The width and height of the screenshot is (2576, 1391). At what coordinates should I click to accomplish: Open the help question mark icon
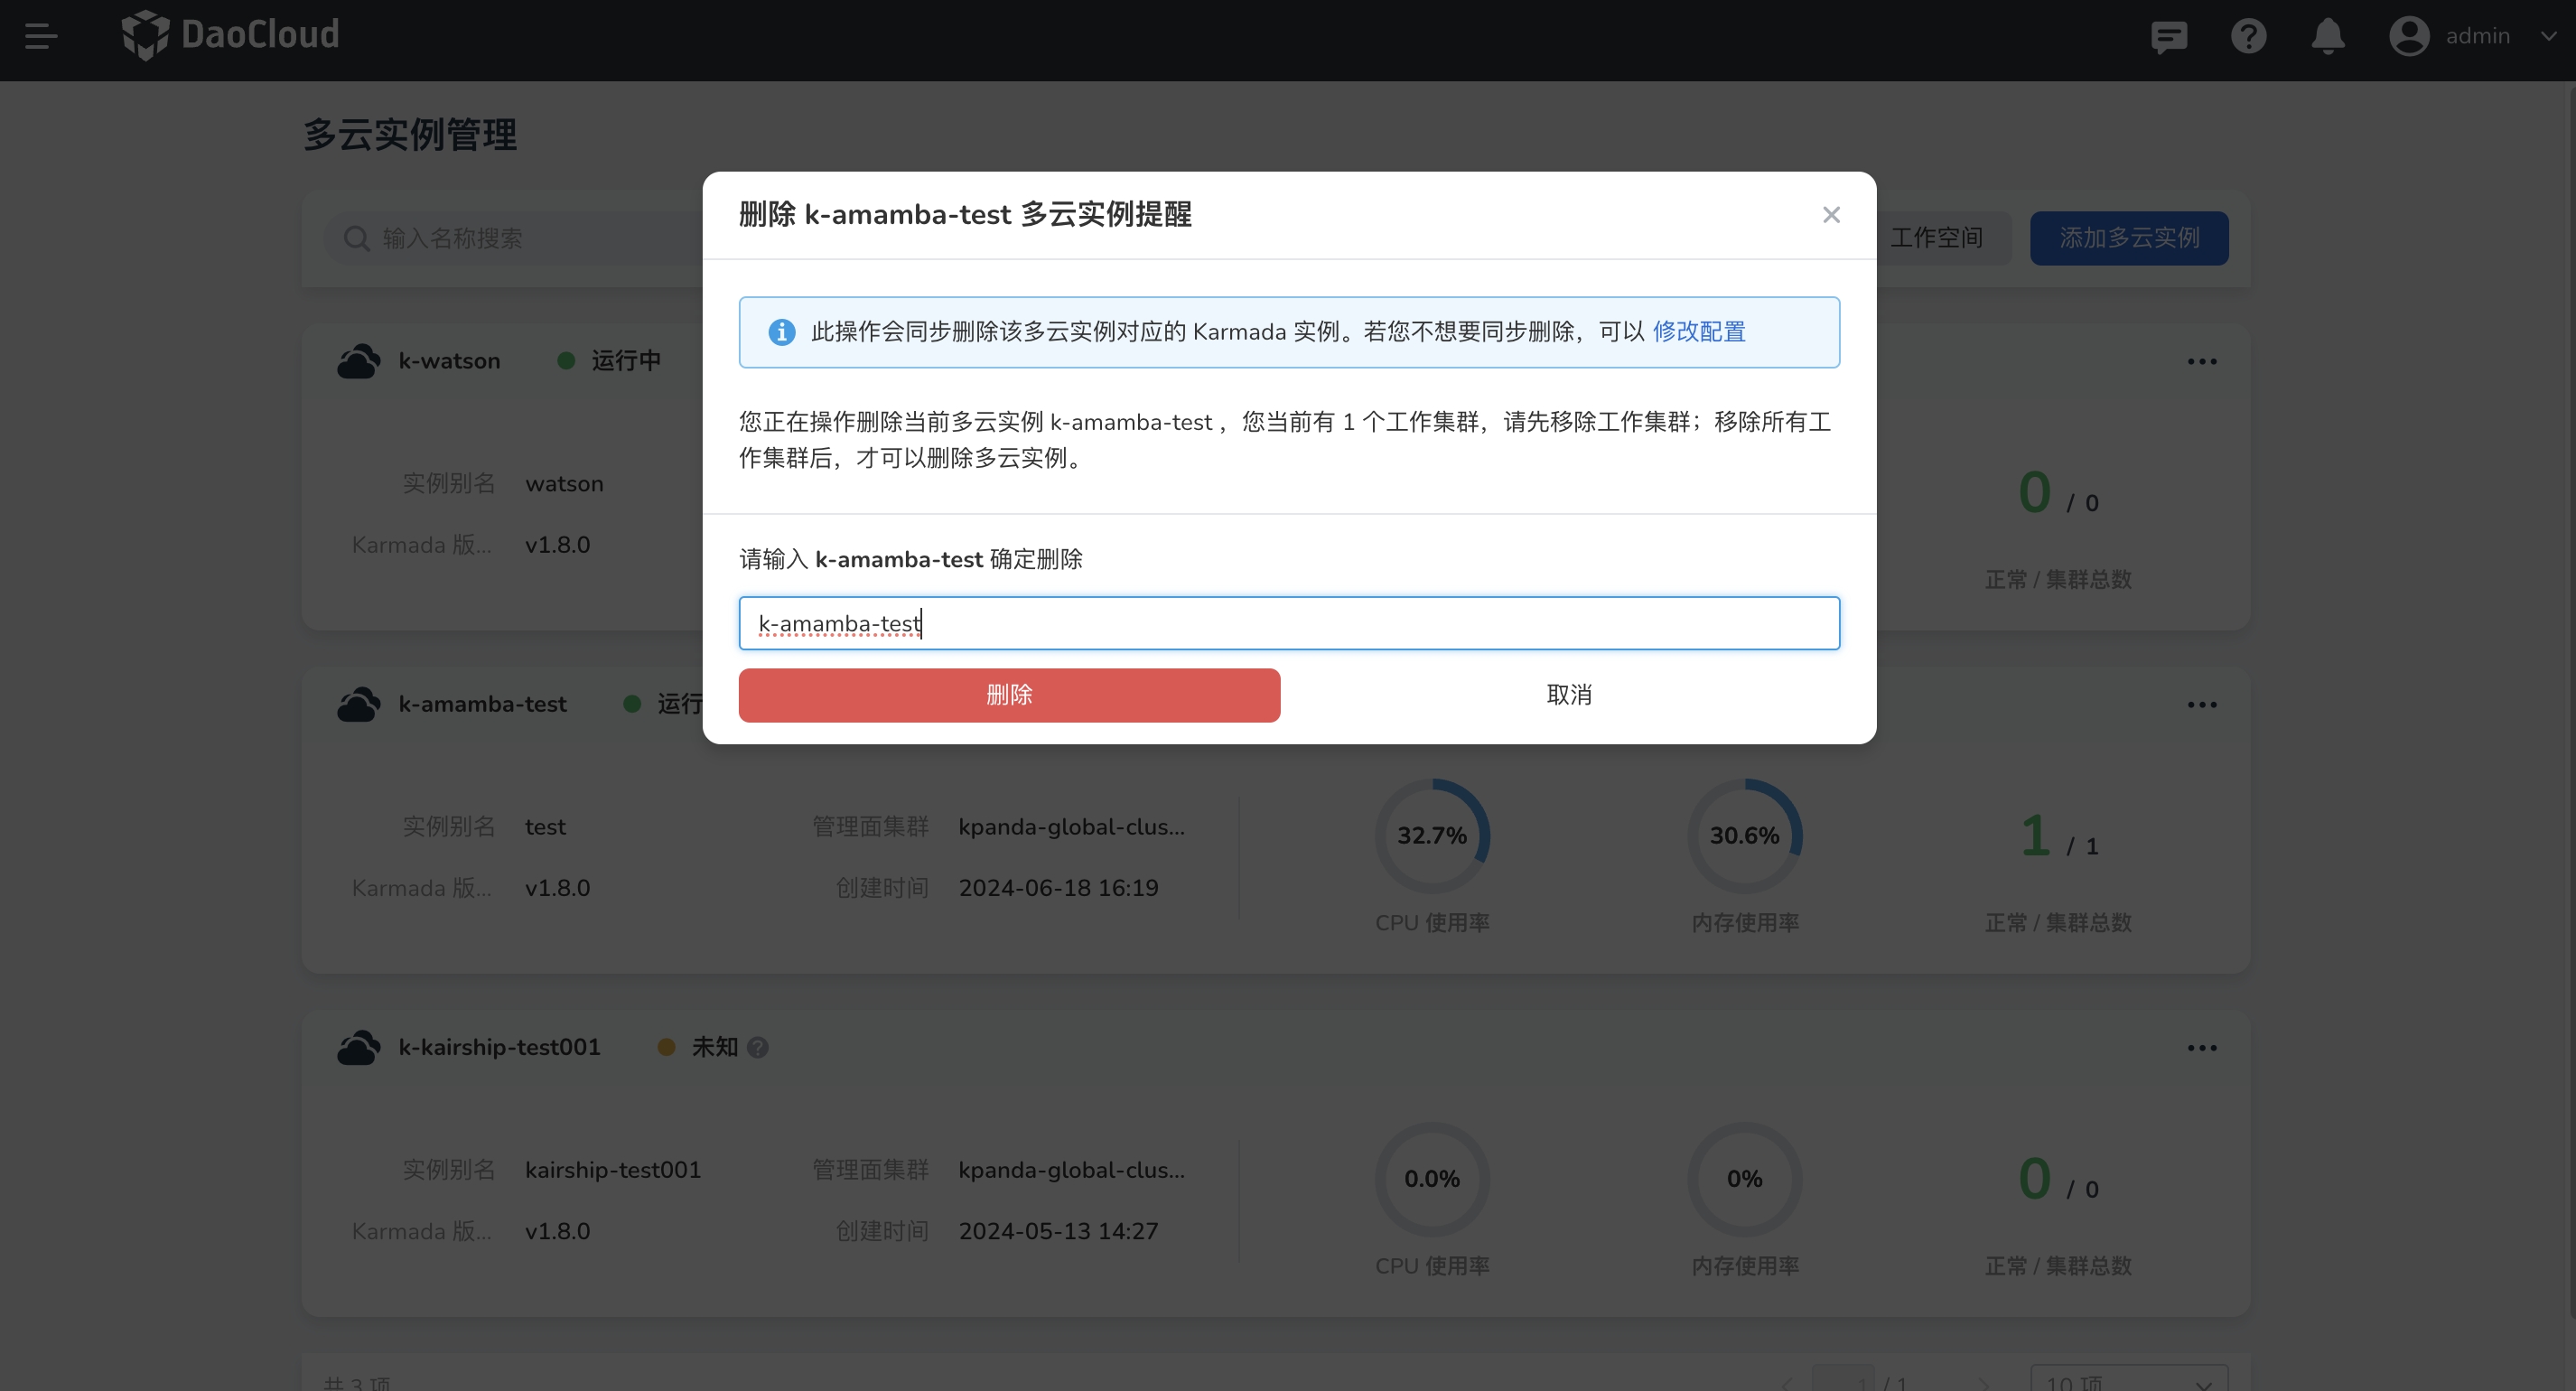point(2248,37)
